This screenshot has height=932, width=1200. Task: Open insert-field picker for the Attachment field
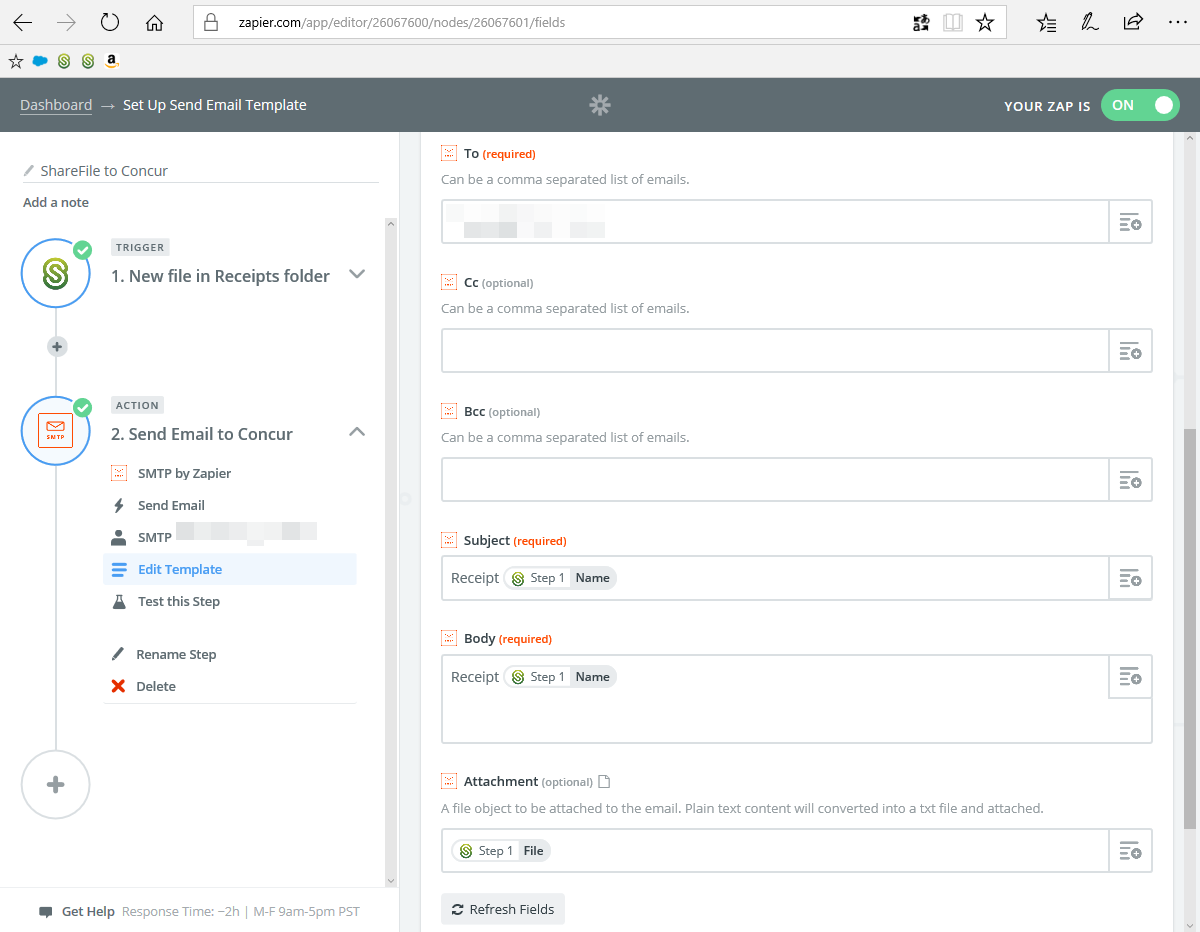pos(1130,851)
